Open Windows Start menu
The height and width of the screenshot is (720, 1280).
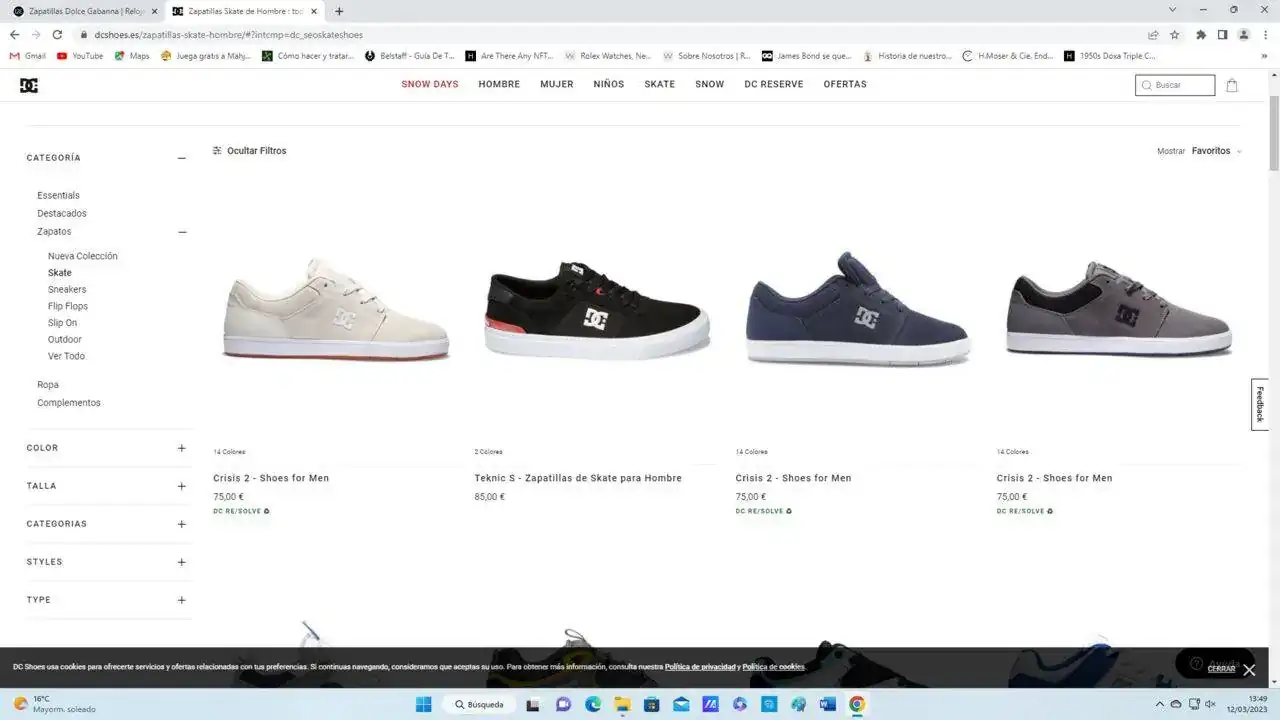pos(423,704)
